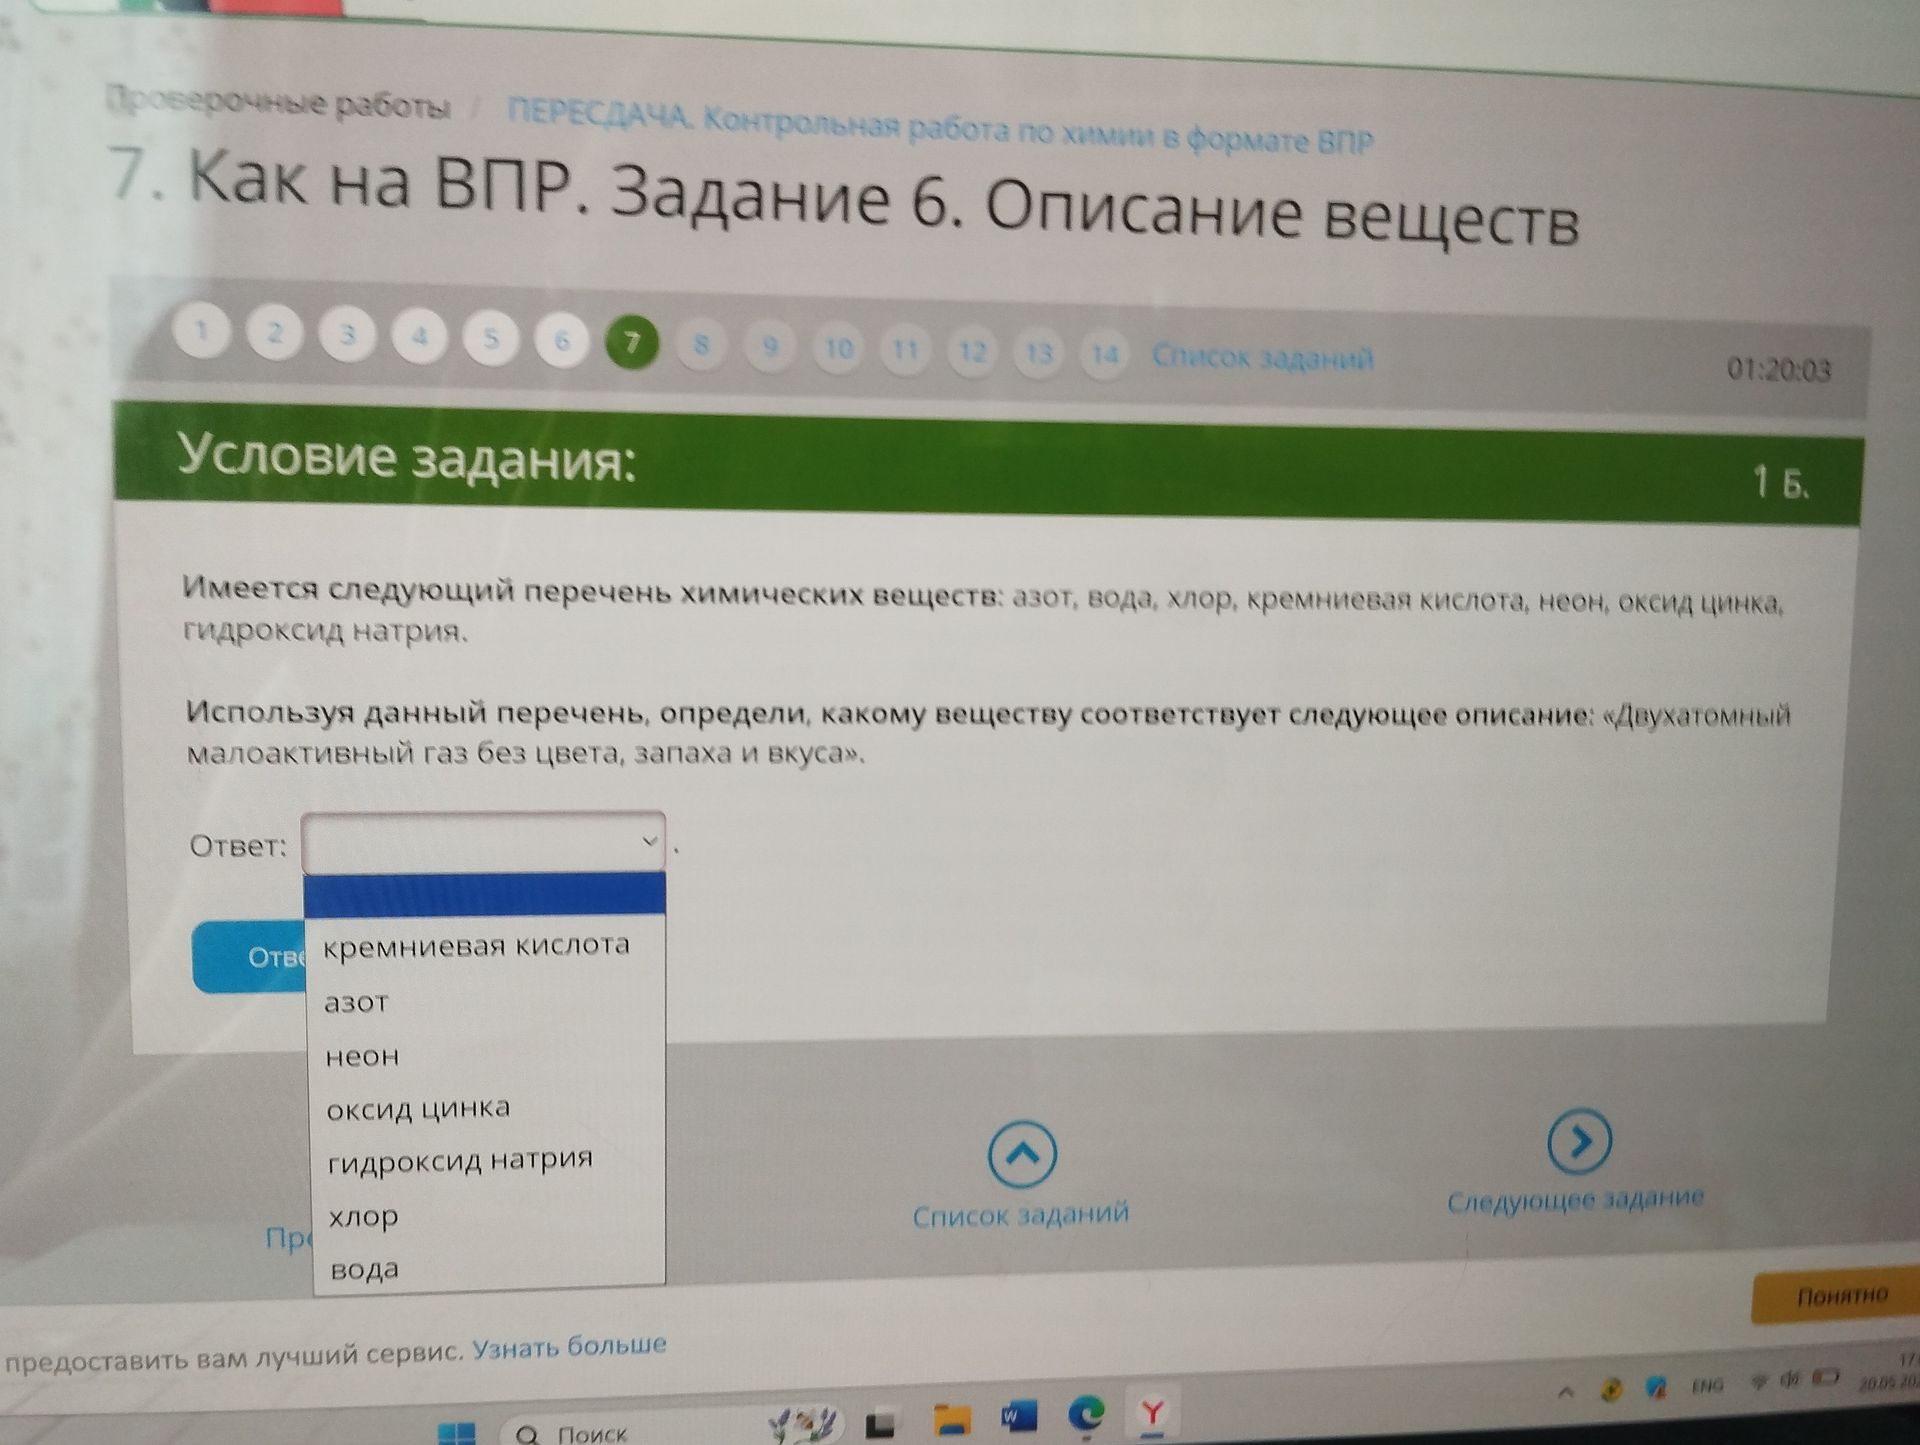Viewport: 1920px width, 1445px height.
Task: Open File Explorer folder icon
Action: [952, 1419]
